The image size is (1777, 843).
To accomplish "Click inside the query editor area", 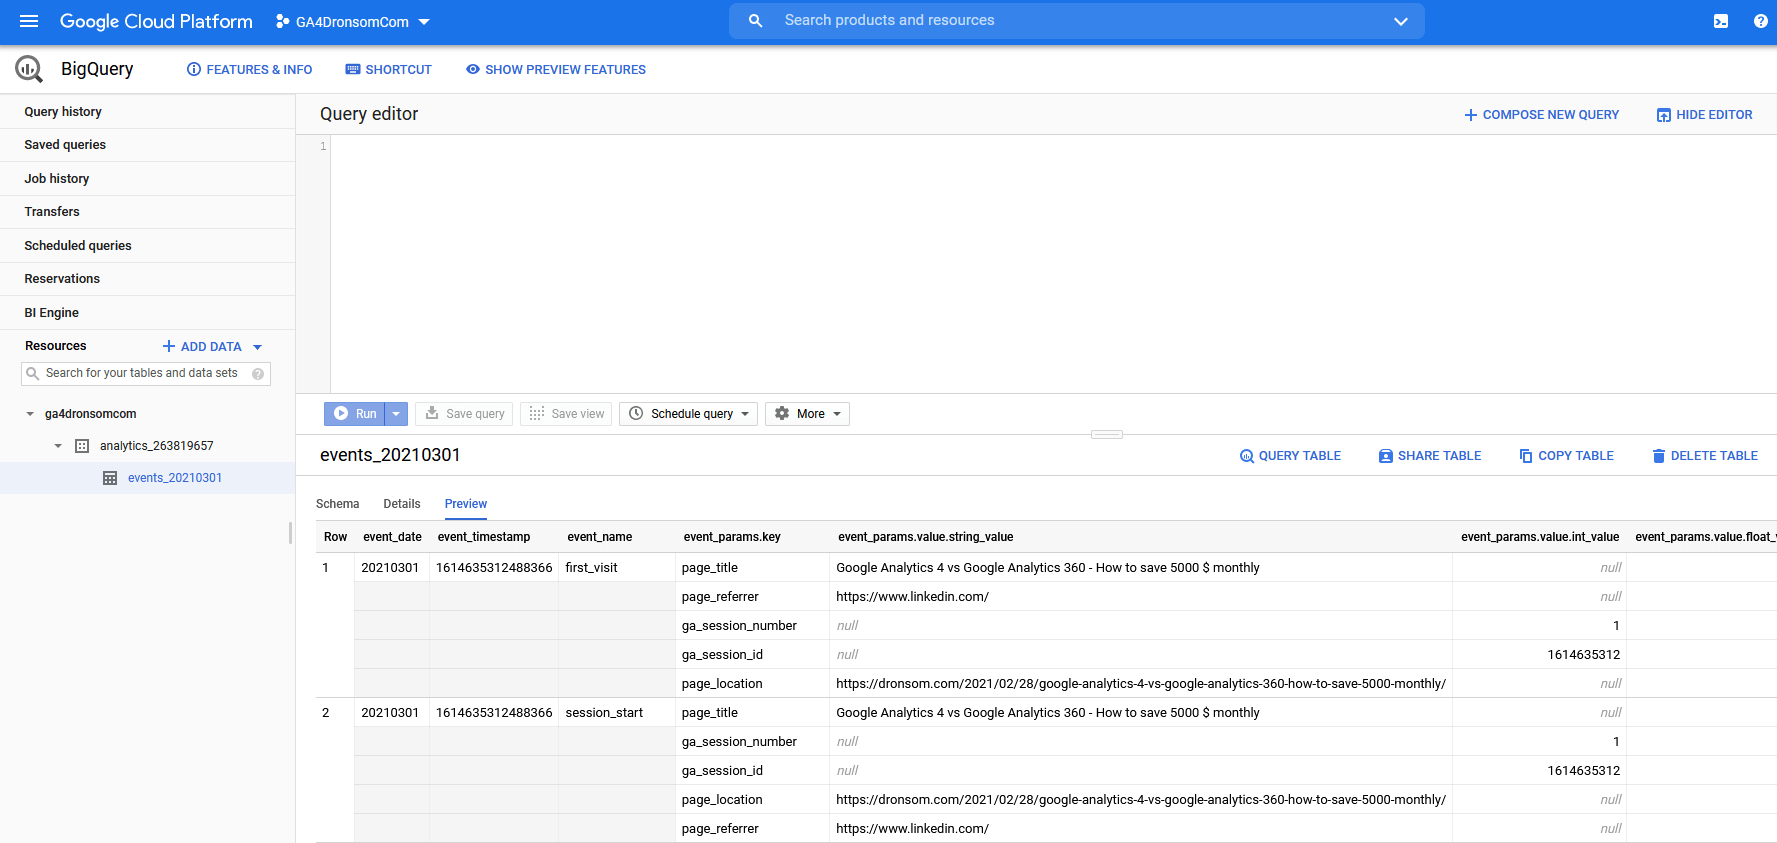I will click(1053, 264).
